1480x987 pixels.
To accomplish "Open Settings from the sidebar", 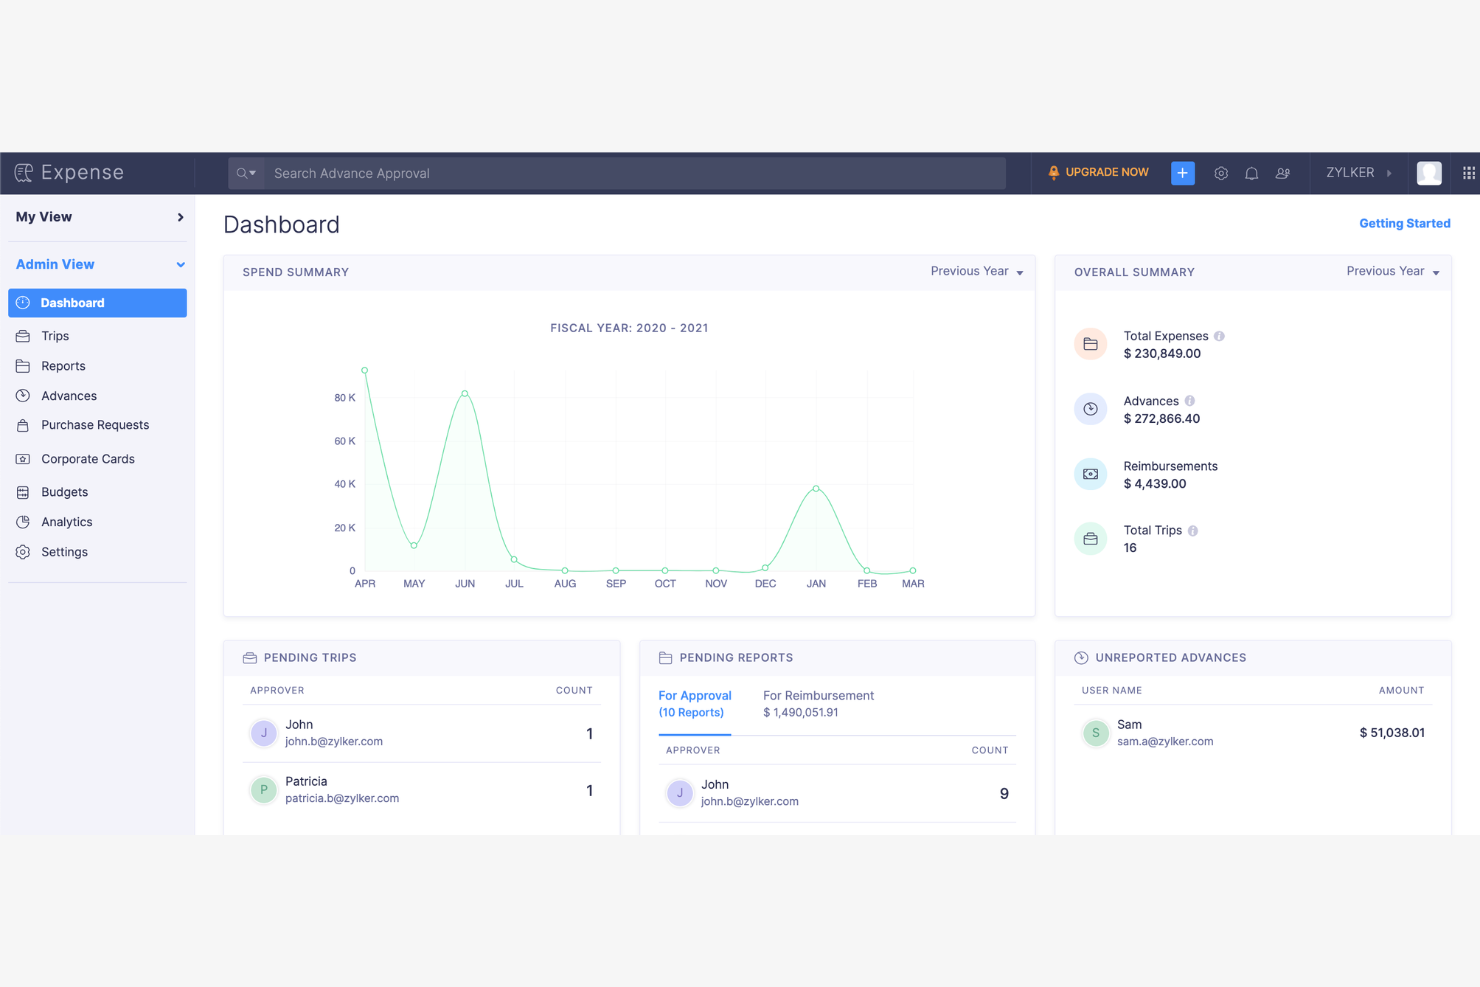I will point(63,552).
